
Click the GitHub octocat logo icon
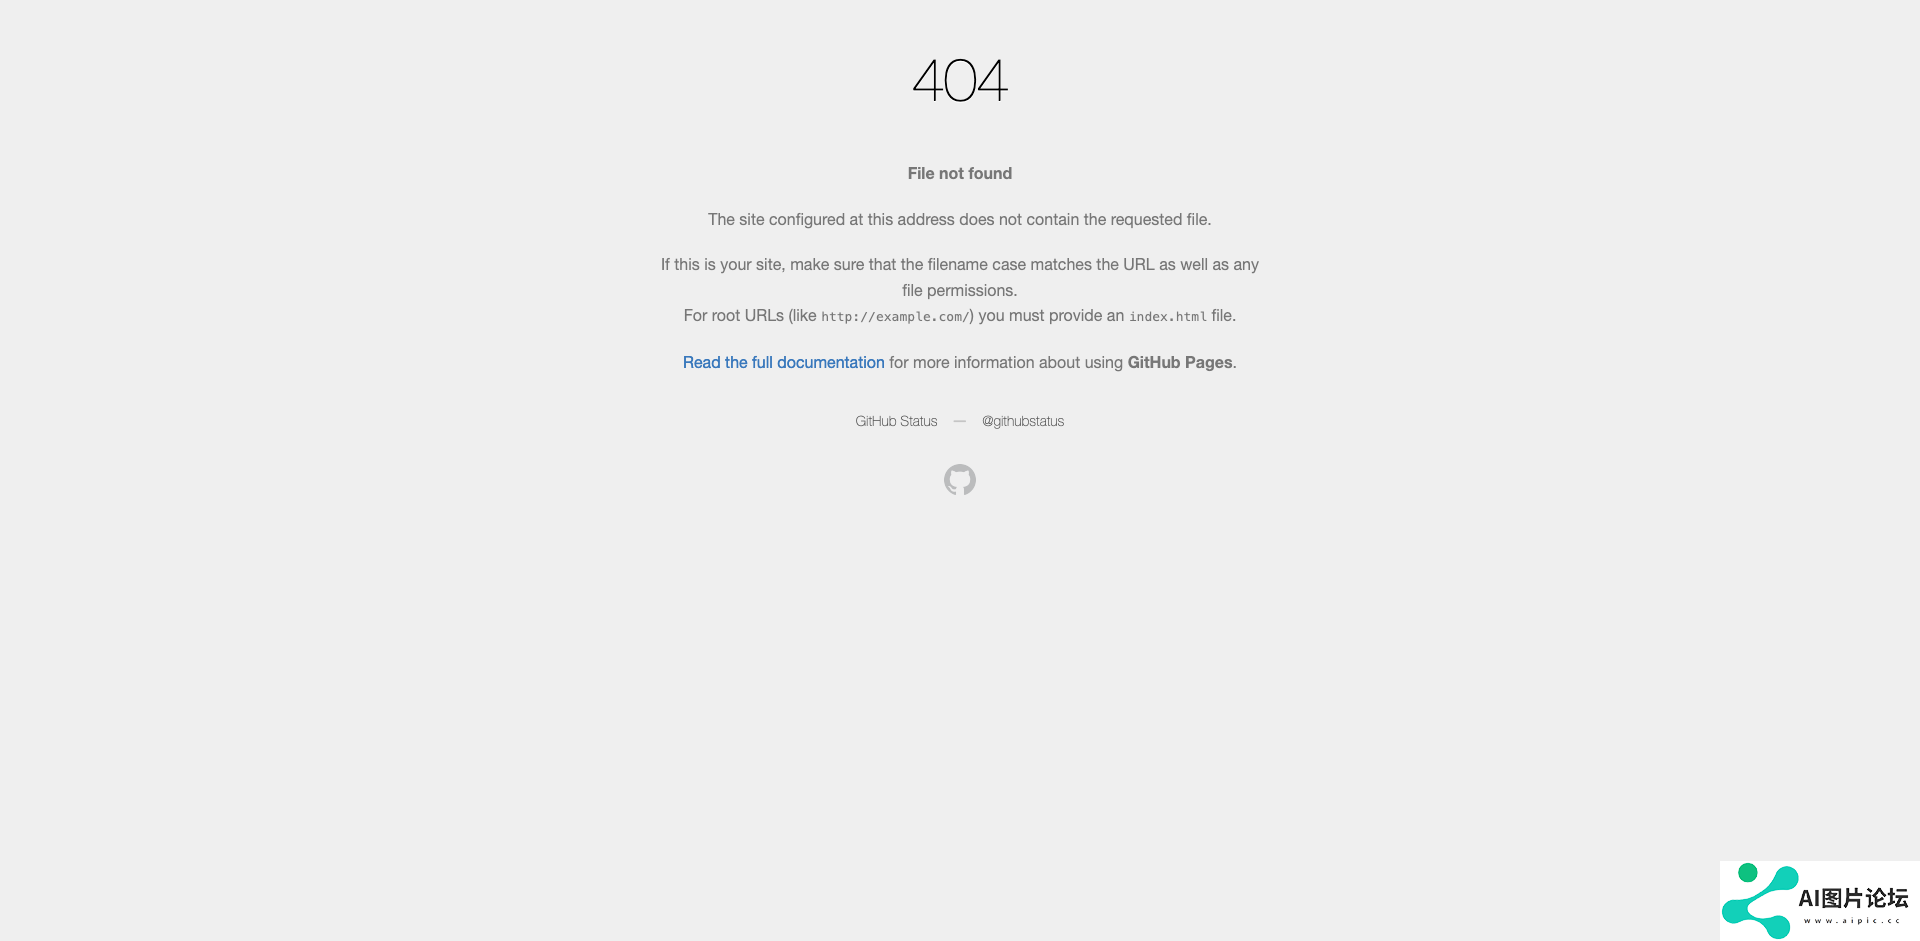tap(960, 480)
